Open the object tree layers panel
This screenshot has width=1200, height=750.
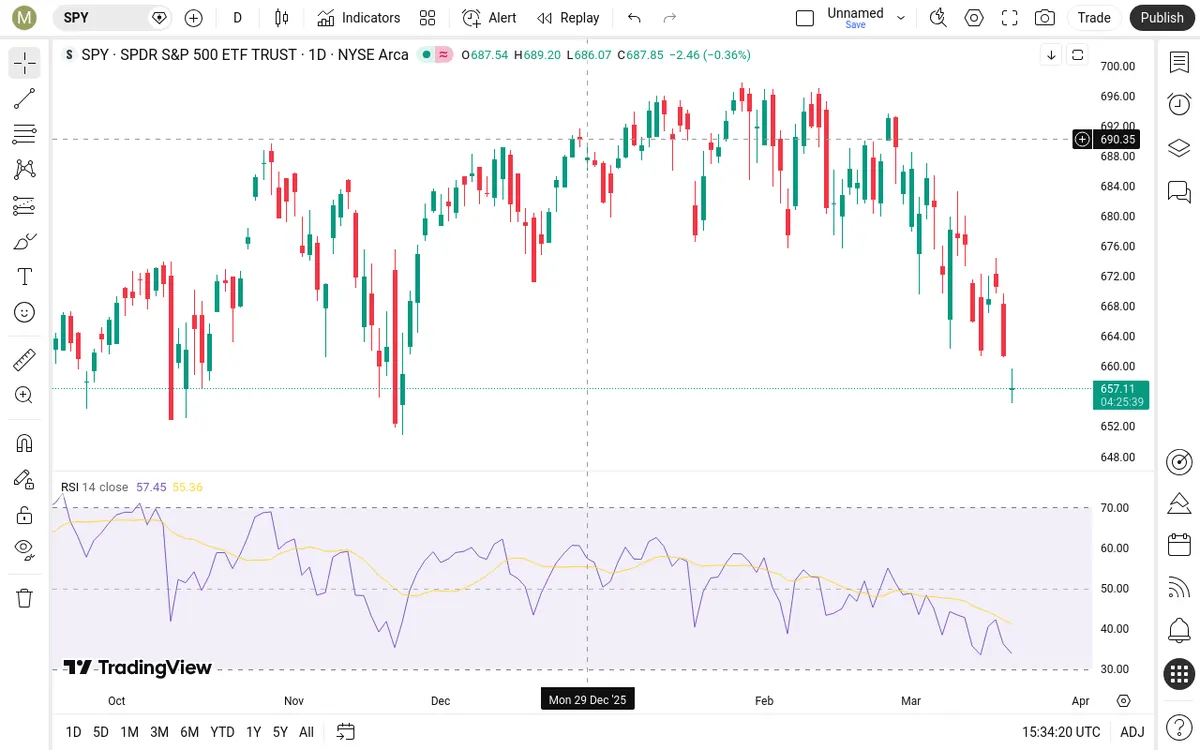click(x=1179, y=147)
